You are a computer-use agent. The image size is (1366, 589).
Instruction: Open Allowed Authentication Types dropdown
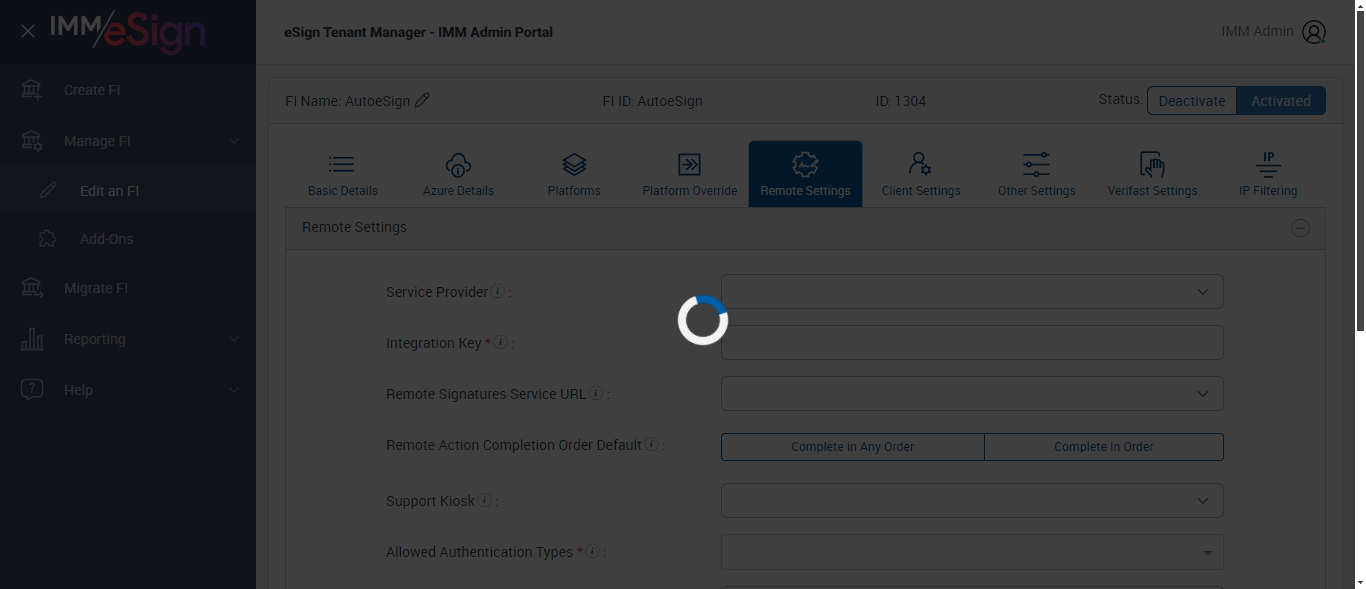[972, 552]
